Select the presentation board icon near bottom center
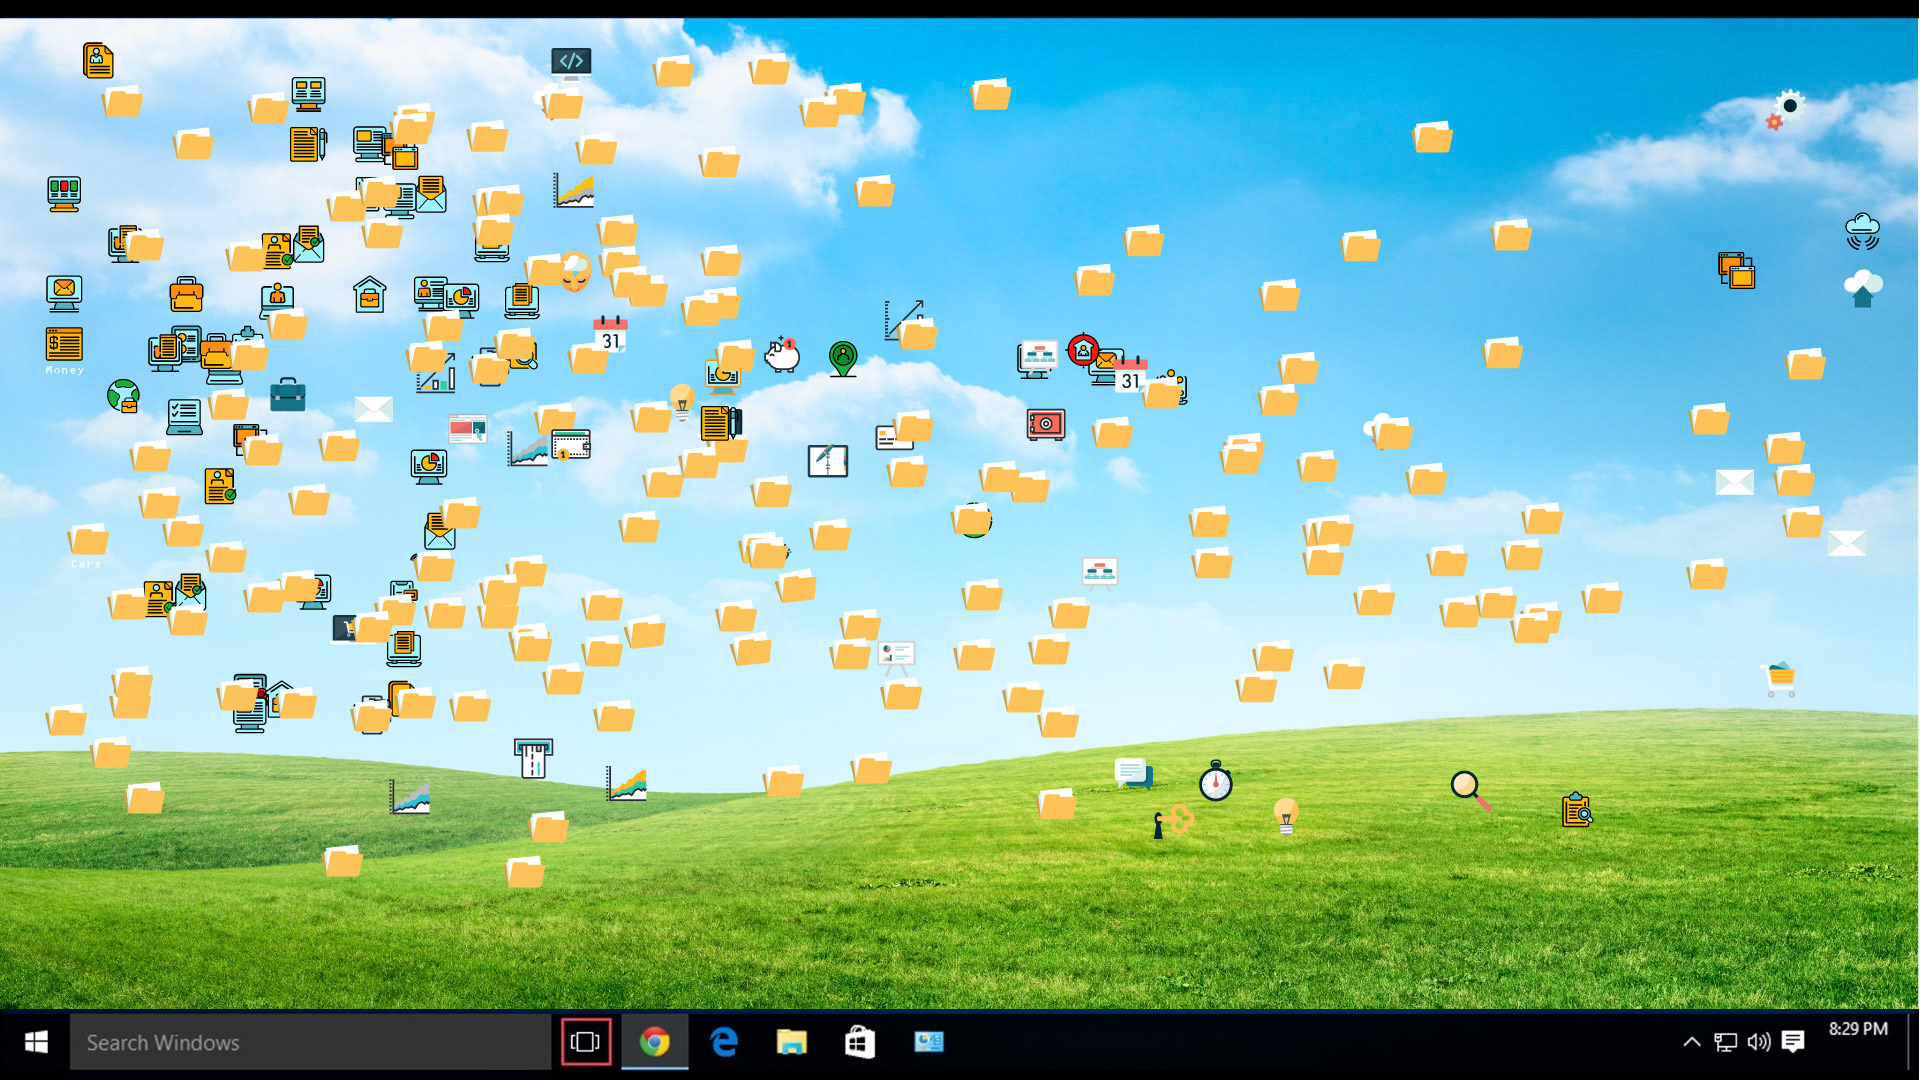Image resolution: width=1920 pixels, height=1080 pixels. pos(896,658)
